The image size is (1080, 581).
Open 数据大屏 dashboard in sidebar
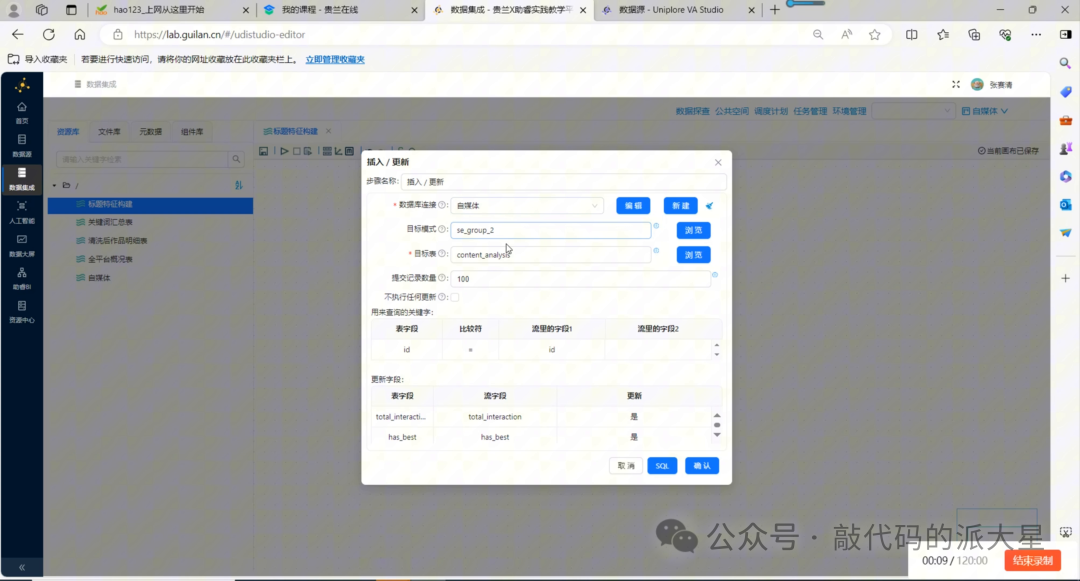coord(21,246)
